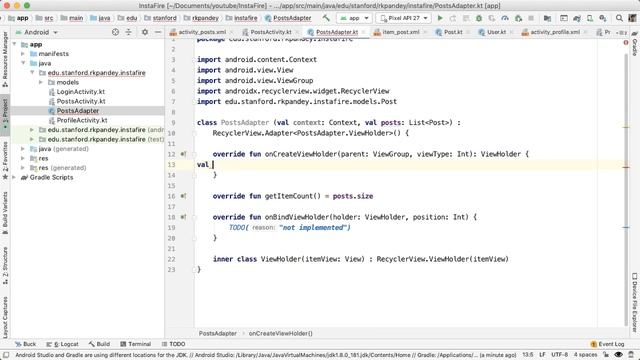The width and height of the screenshot is (640, 360).
Task: Click the override gutter icon on line 18
Action: click(183, 217)
